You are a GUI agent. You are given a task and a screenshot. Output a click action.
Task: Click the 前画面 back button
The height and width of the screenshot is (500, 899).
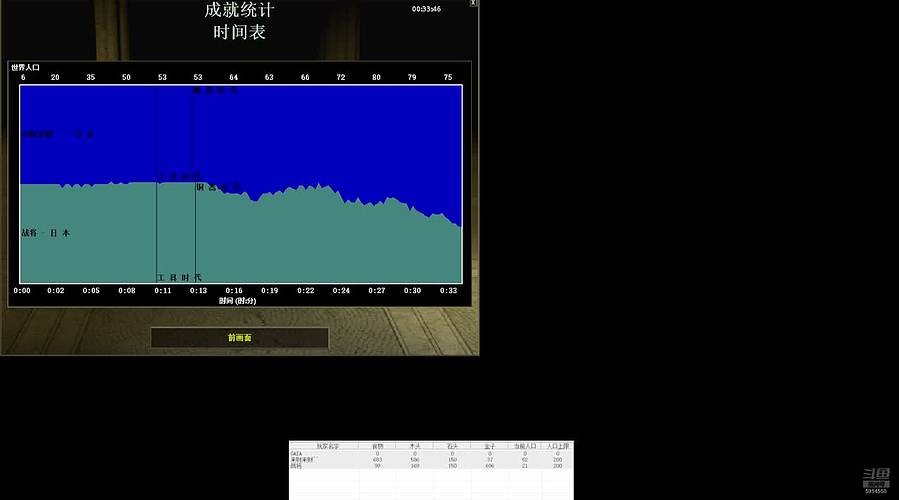(240, 338)
